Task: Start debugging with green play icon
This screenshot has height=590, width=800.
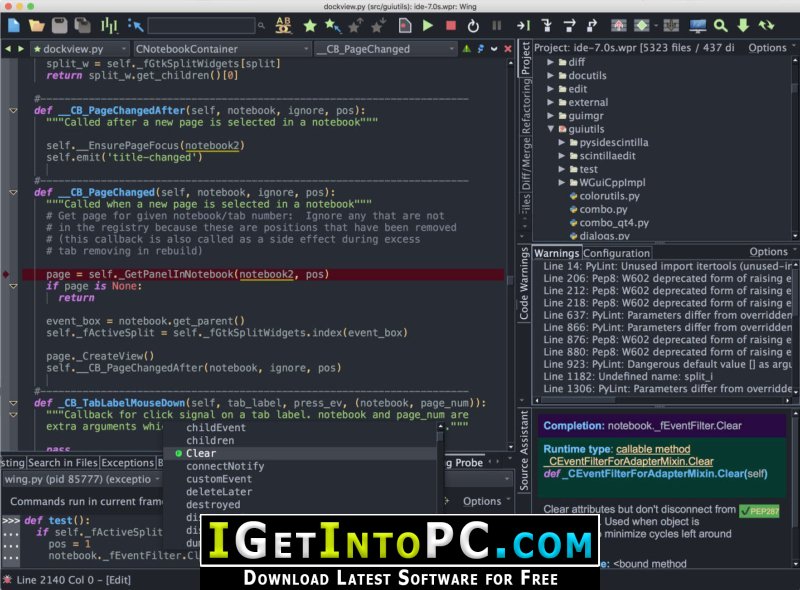Action: [428, 25]
